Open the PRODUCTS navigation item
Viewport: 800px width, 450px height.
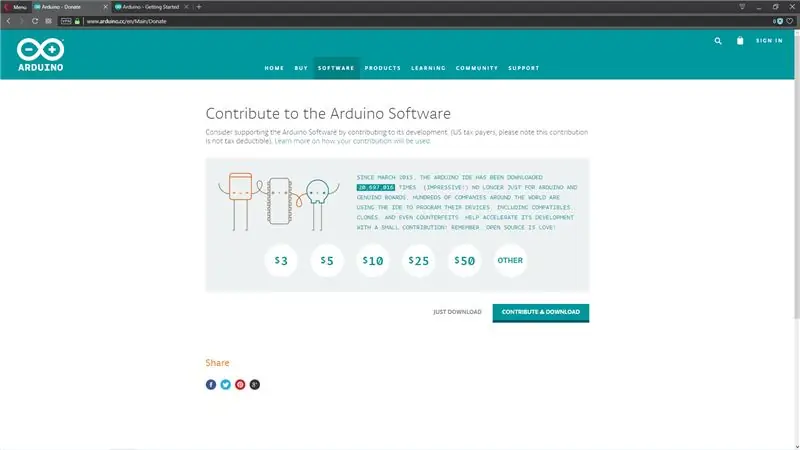pos(383,68)
